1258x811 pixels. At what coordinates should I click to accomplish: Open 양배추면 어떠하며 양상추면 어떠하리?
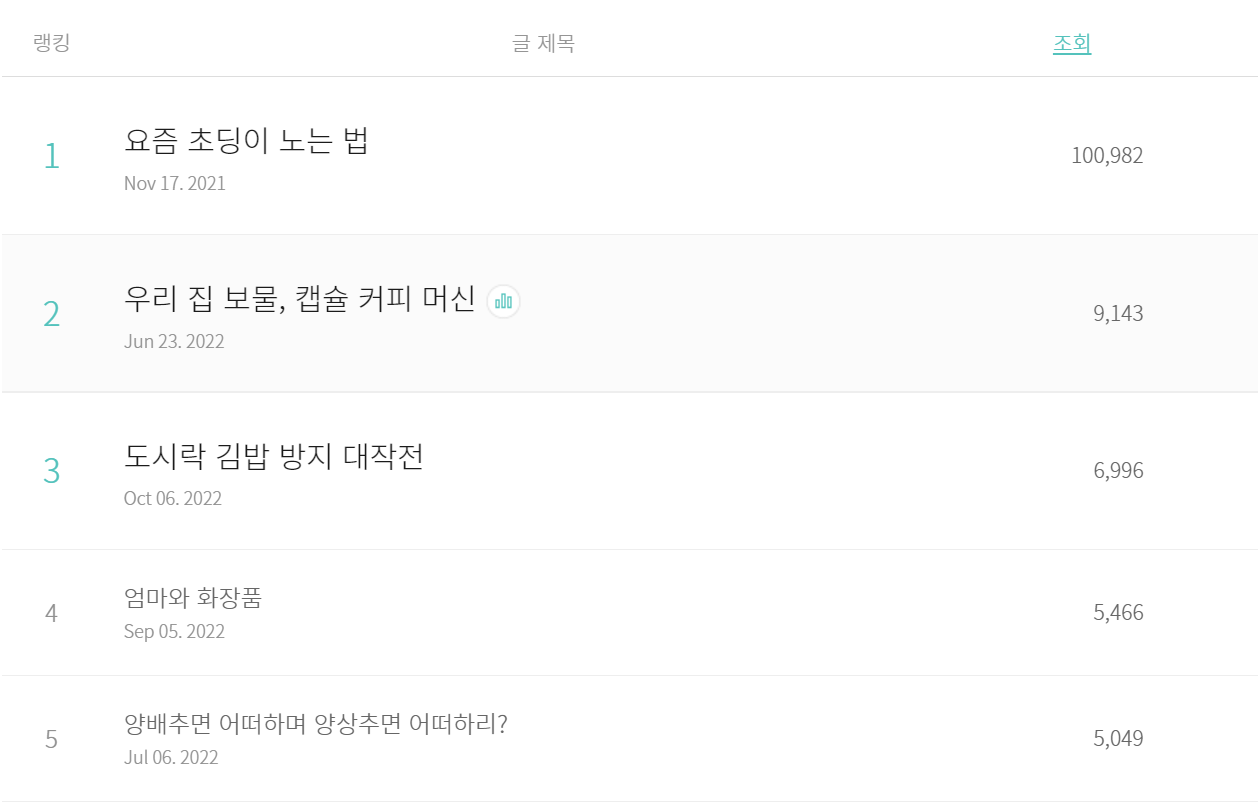point(315,724)
